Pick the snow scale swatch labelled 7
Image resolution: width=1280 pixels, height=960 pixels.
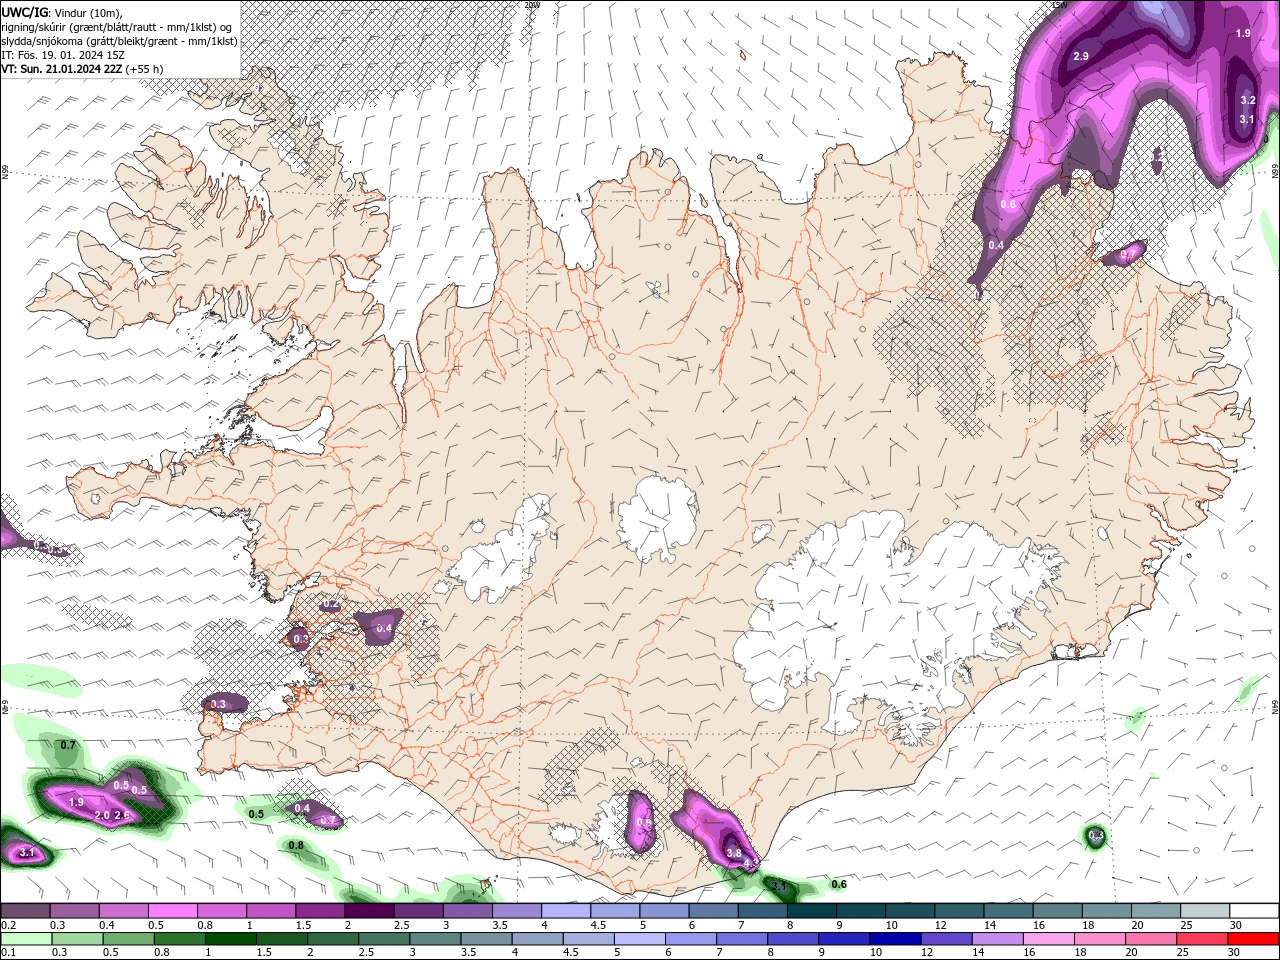point(763,910)
